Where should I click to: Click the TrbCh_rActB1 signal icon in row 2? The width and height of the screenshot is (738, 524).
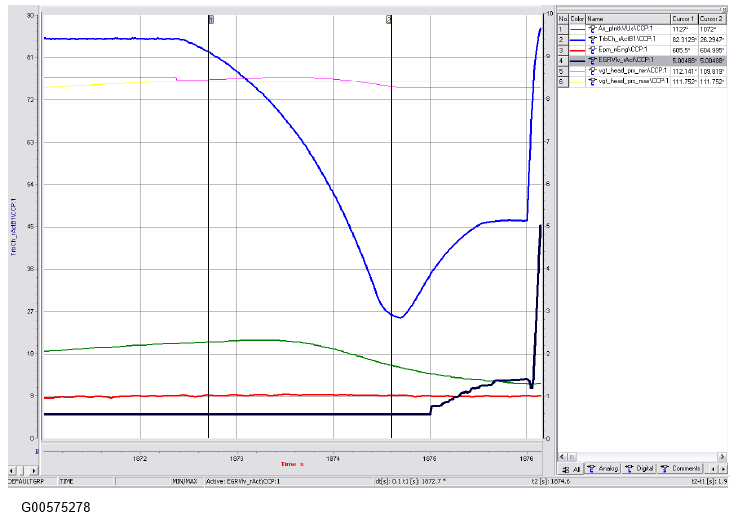592,38
